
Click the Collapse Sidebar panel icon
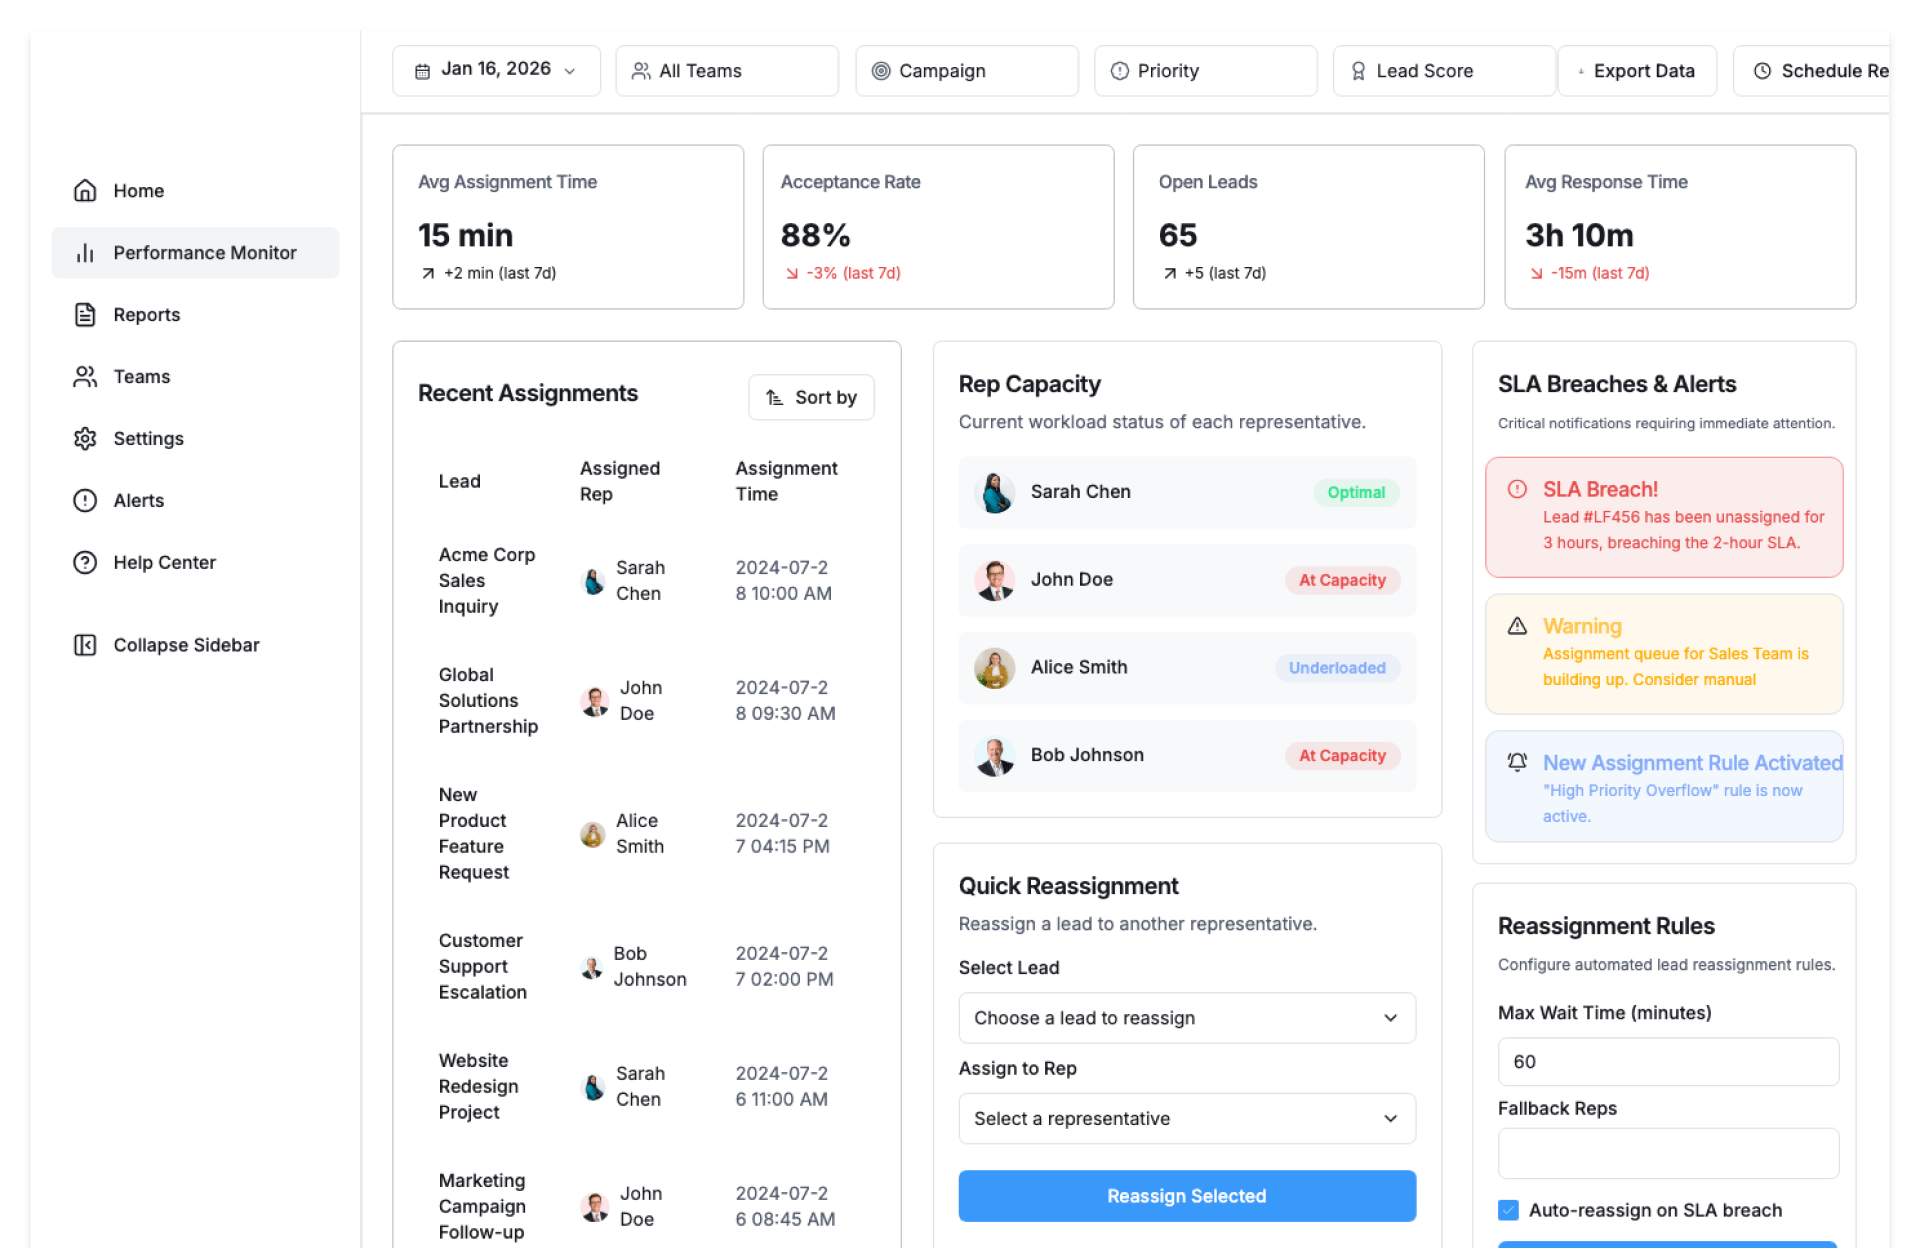85,645
